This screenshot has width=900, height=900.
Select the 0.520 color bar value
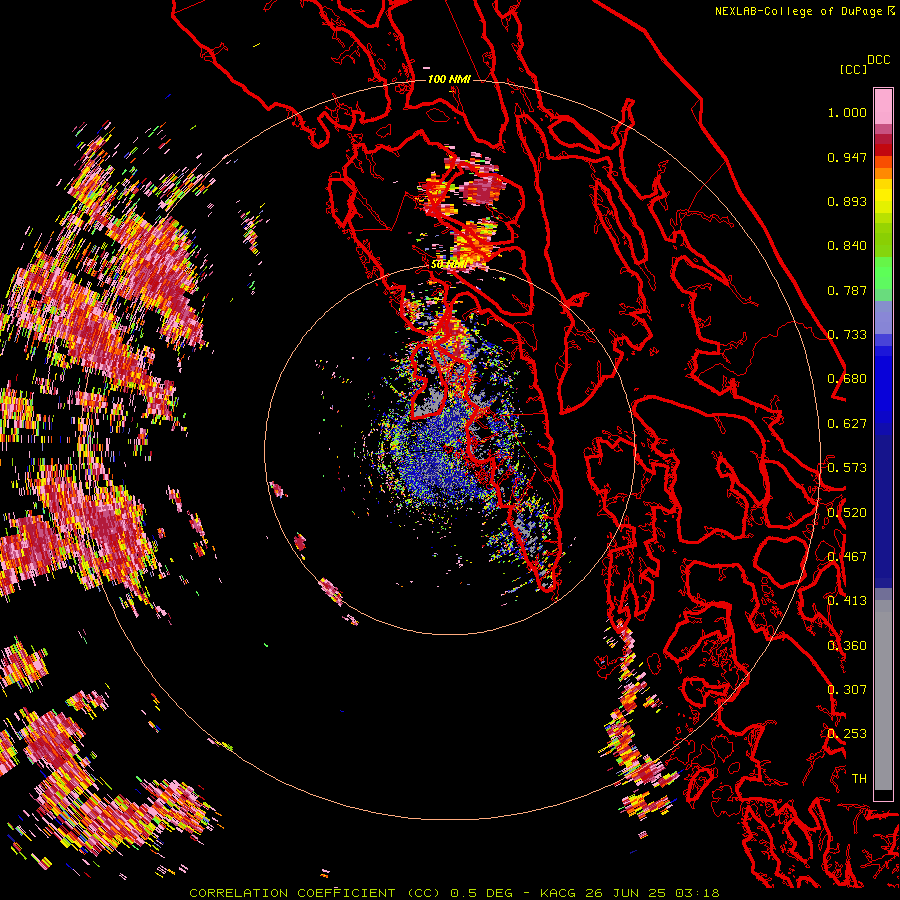(x=847, y=513)
